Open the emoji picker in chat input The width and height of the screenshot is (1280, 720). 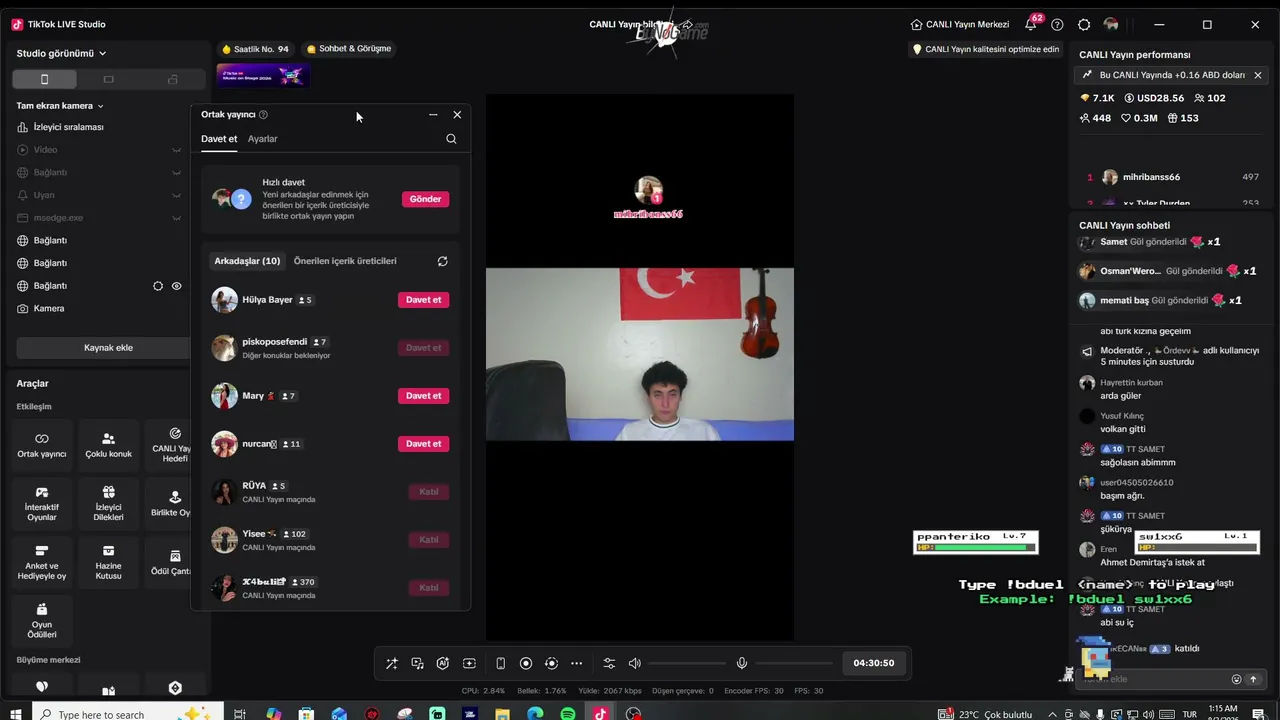pyautogui.click(x=1236, y=679)
